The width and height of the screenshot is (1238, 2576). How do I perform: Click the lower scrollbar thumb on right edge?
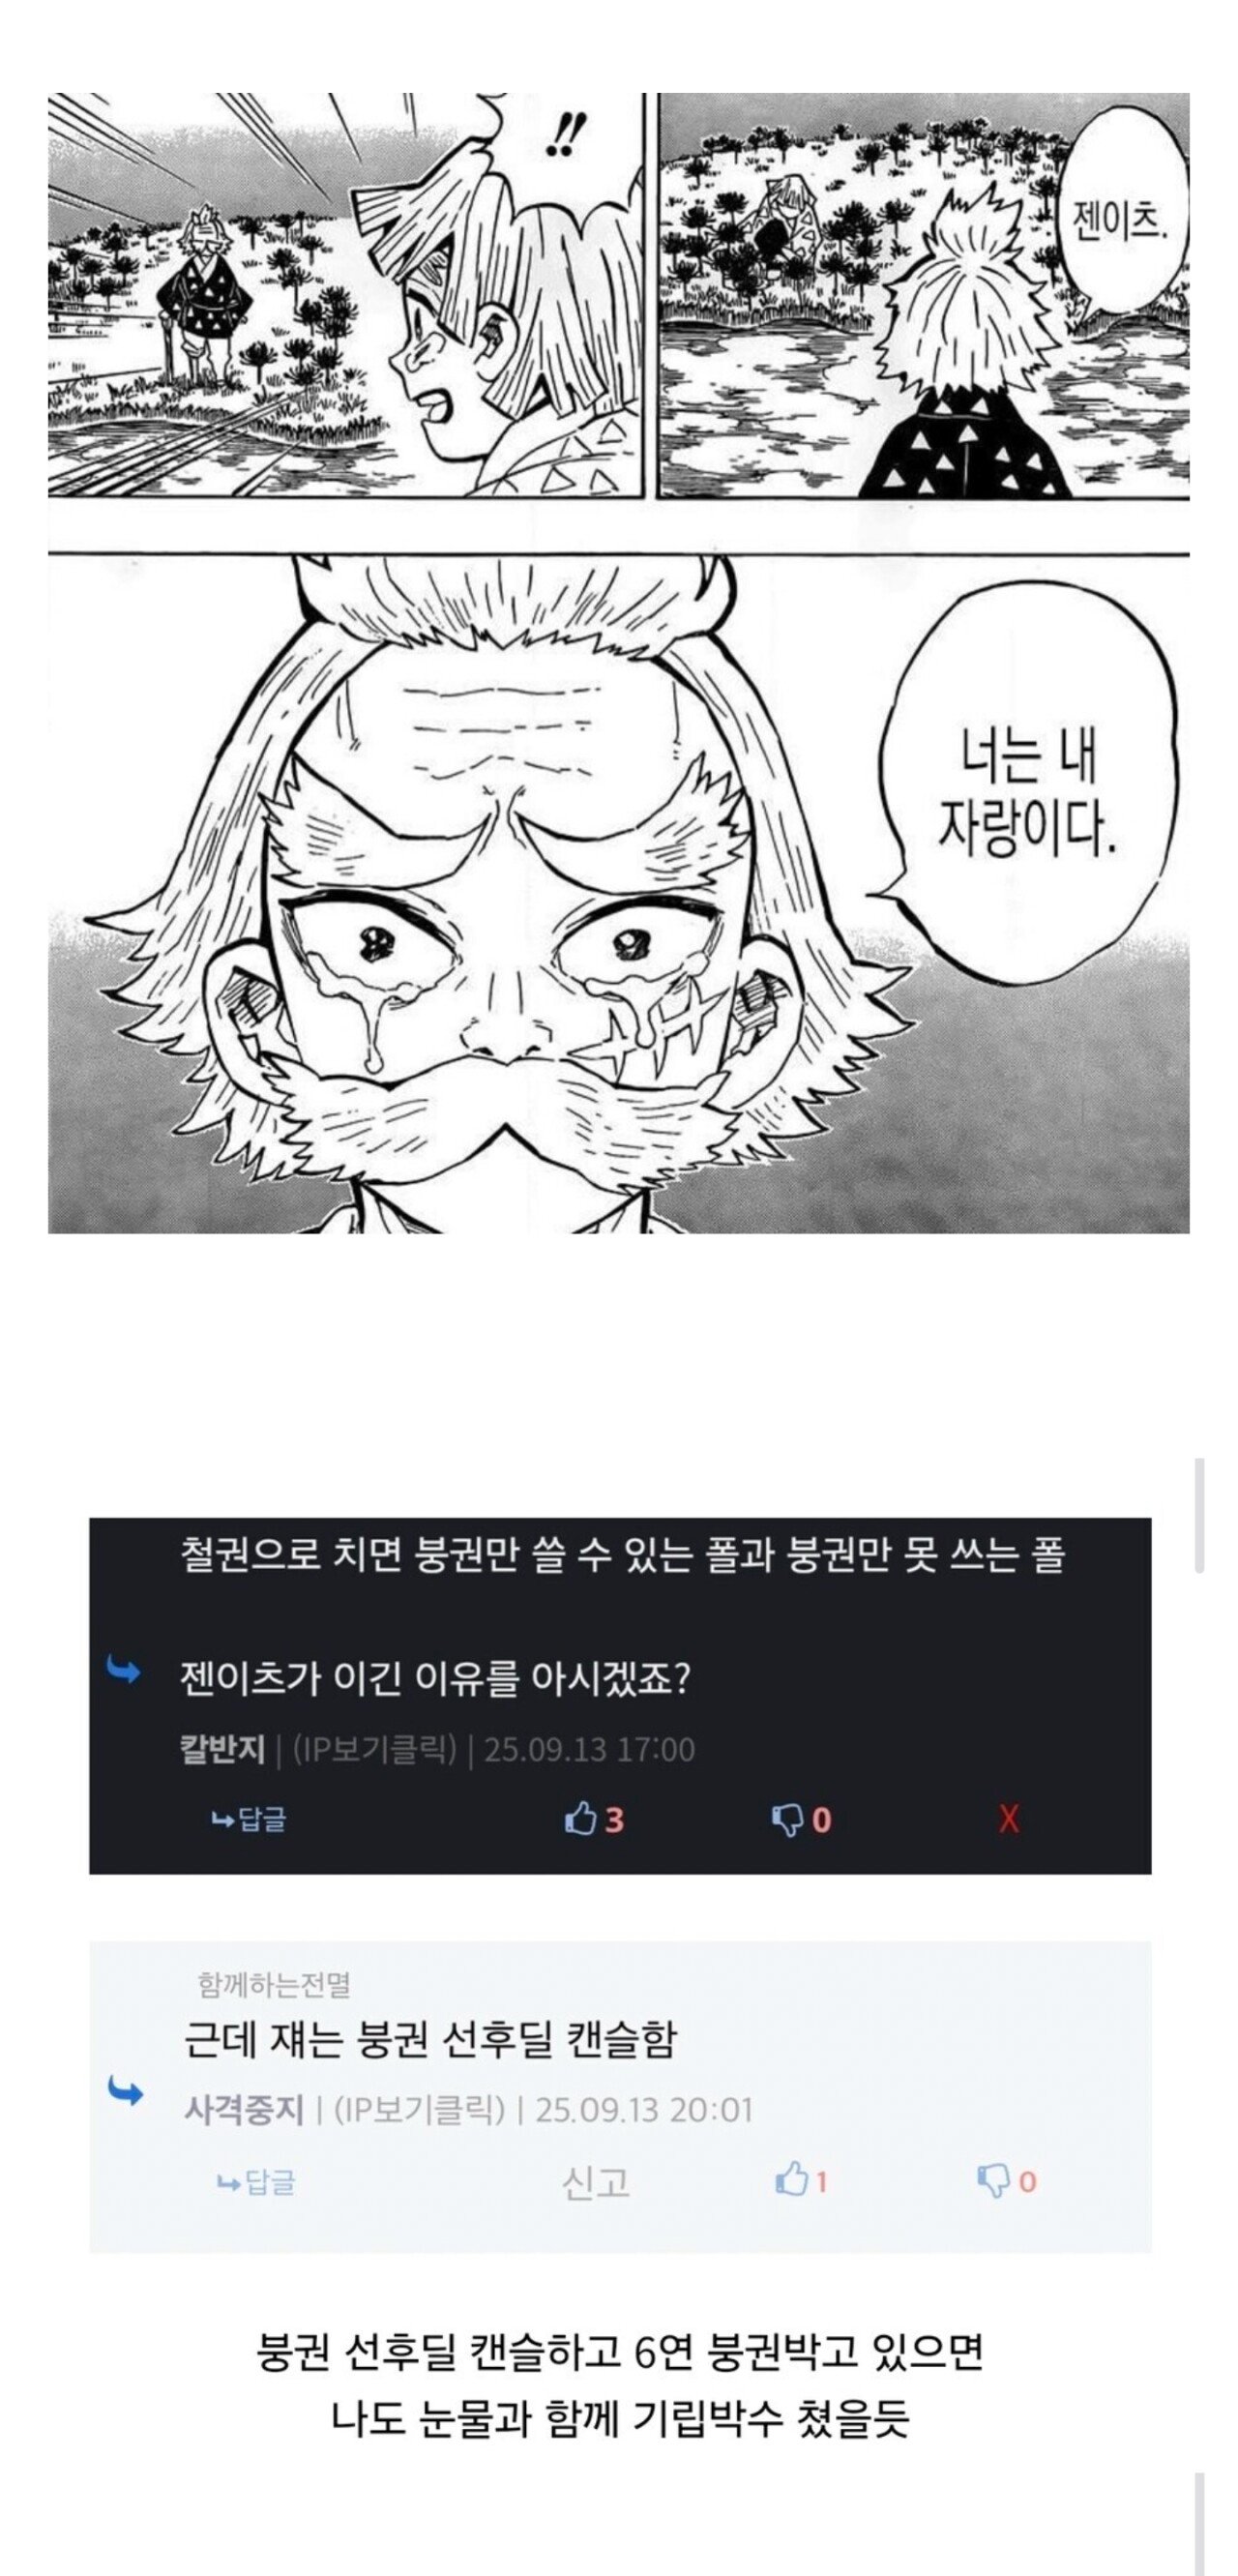(1200, 2524)
